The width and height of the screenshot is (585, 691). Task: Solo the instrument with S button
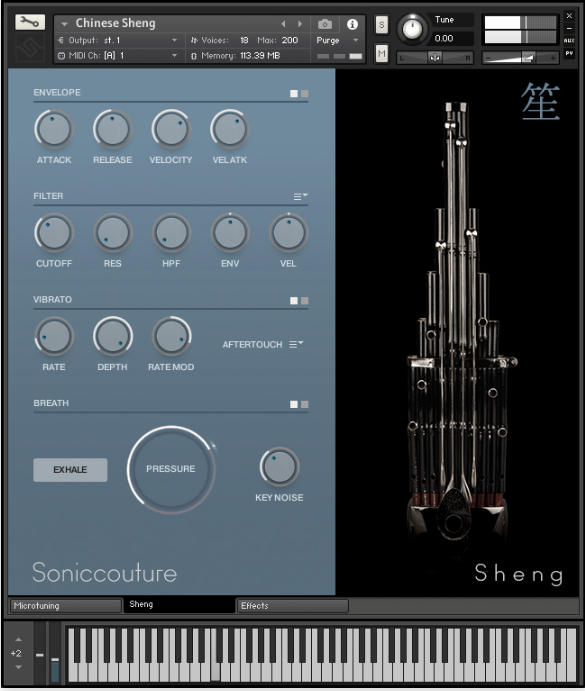[382, 25]
